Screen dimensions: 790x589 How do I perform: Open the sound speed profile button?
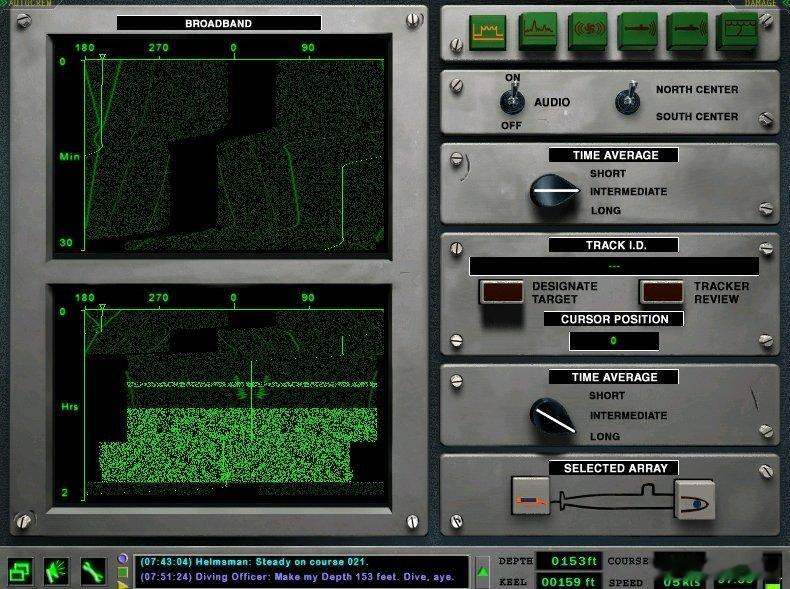tap(737, 31)
